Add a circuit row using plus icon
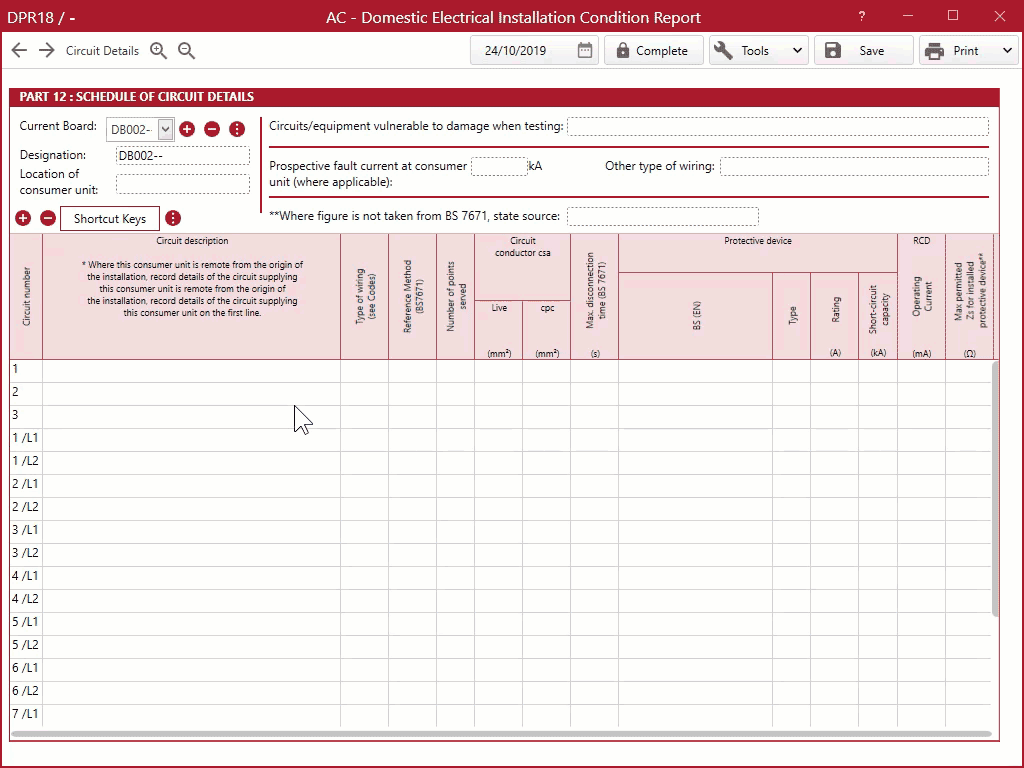Image resolution: width=1024 pixels, height=768 pixels. [x=23, y=218]
